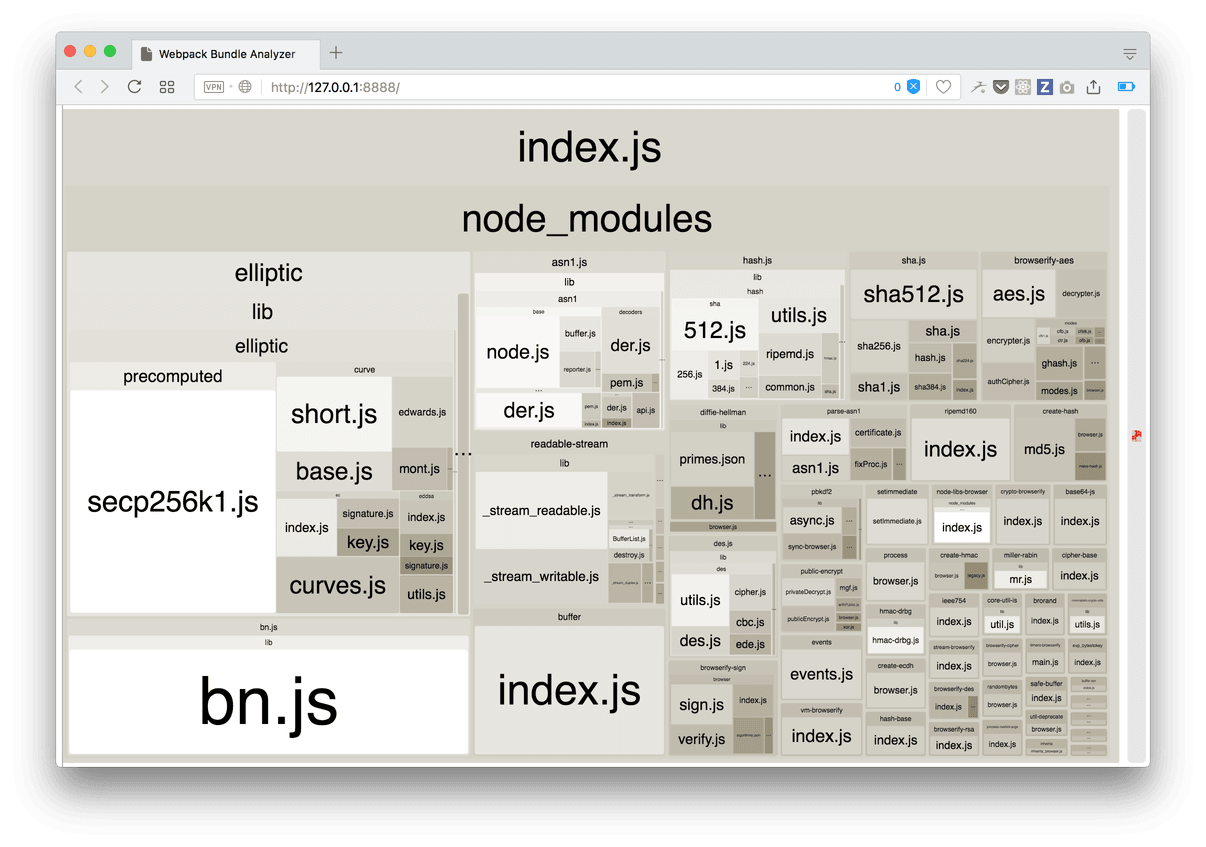Open the share icon in toolbar
This screenshot has height=847, width=1206.
coord(1093,87)
